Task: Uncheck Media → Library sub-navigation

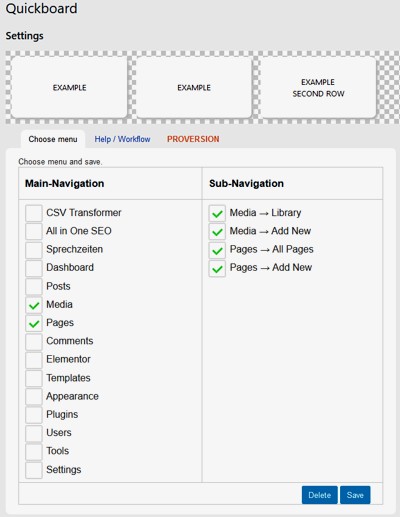Action: click(x=217, y=213)
